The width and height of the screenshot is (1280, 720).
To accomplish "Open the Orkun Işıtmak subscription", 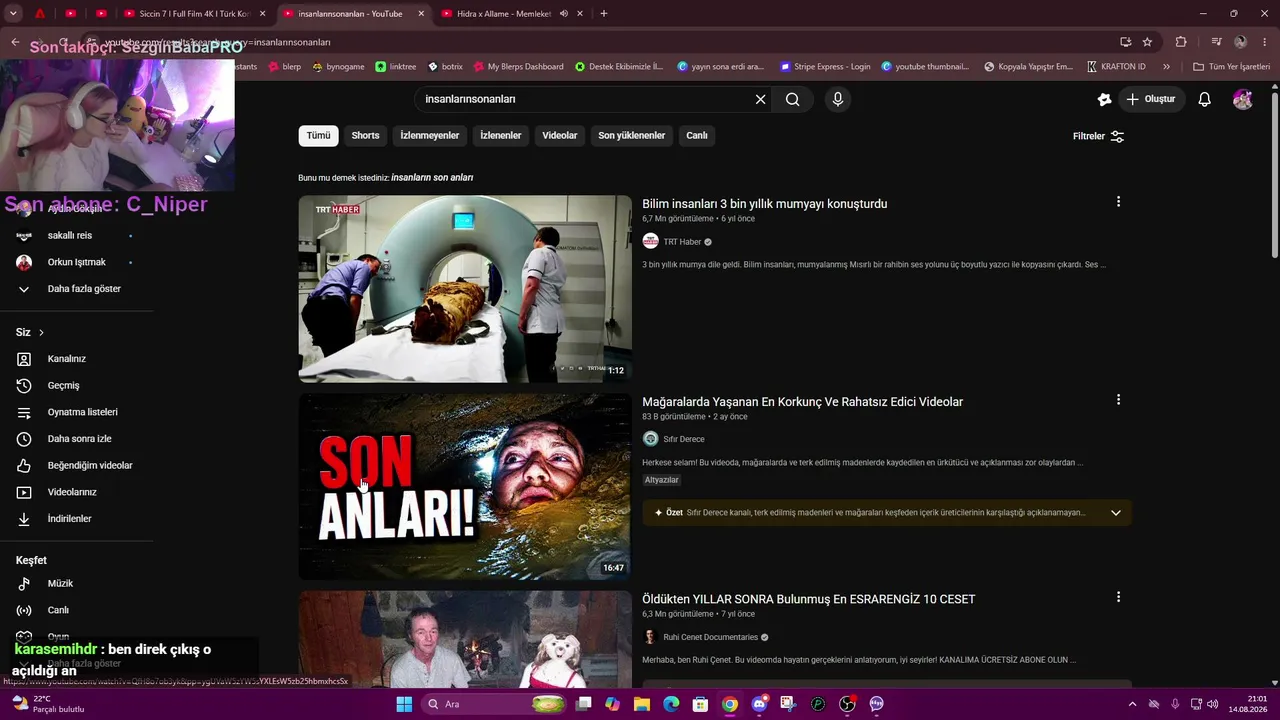I will tap(78, 262).
